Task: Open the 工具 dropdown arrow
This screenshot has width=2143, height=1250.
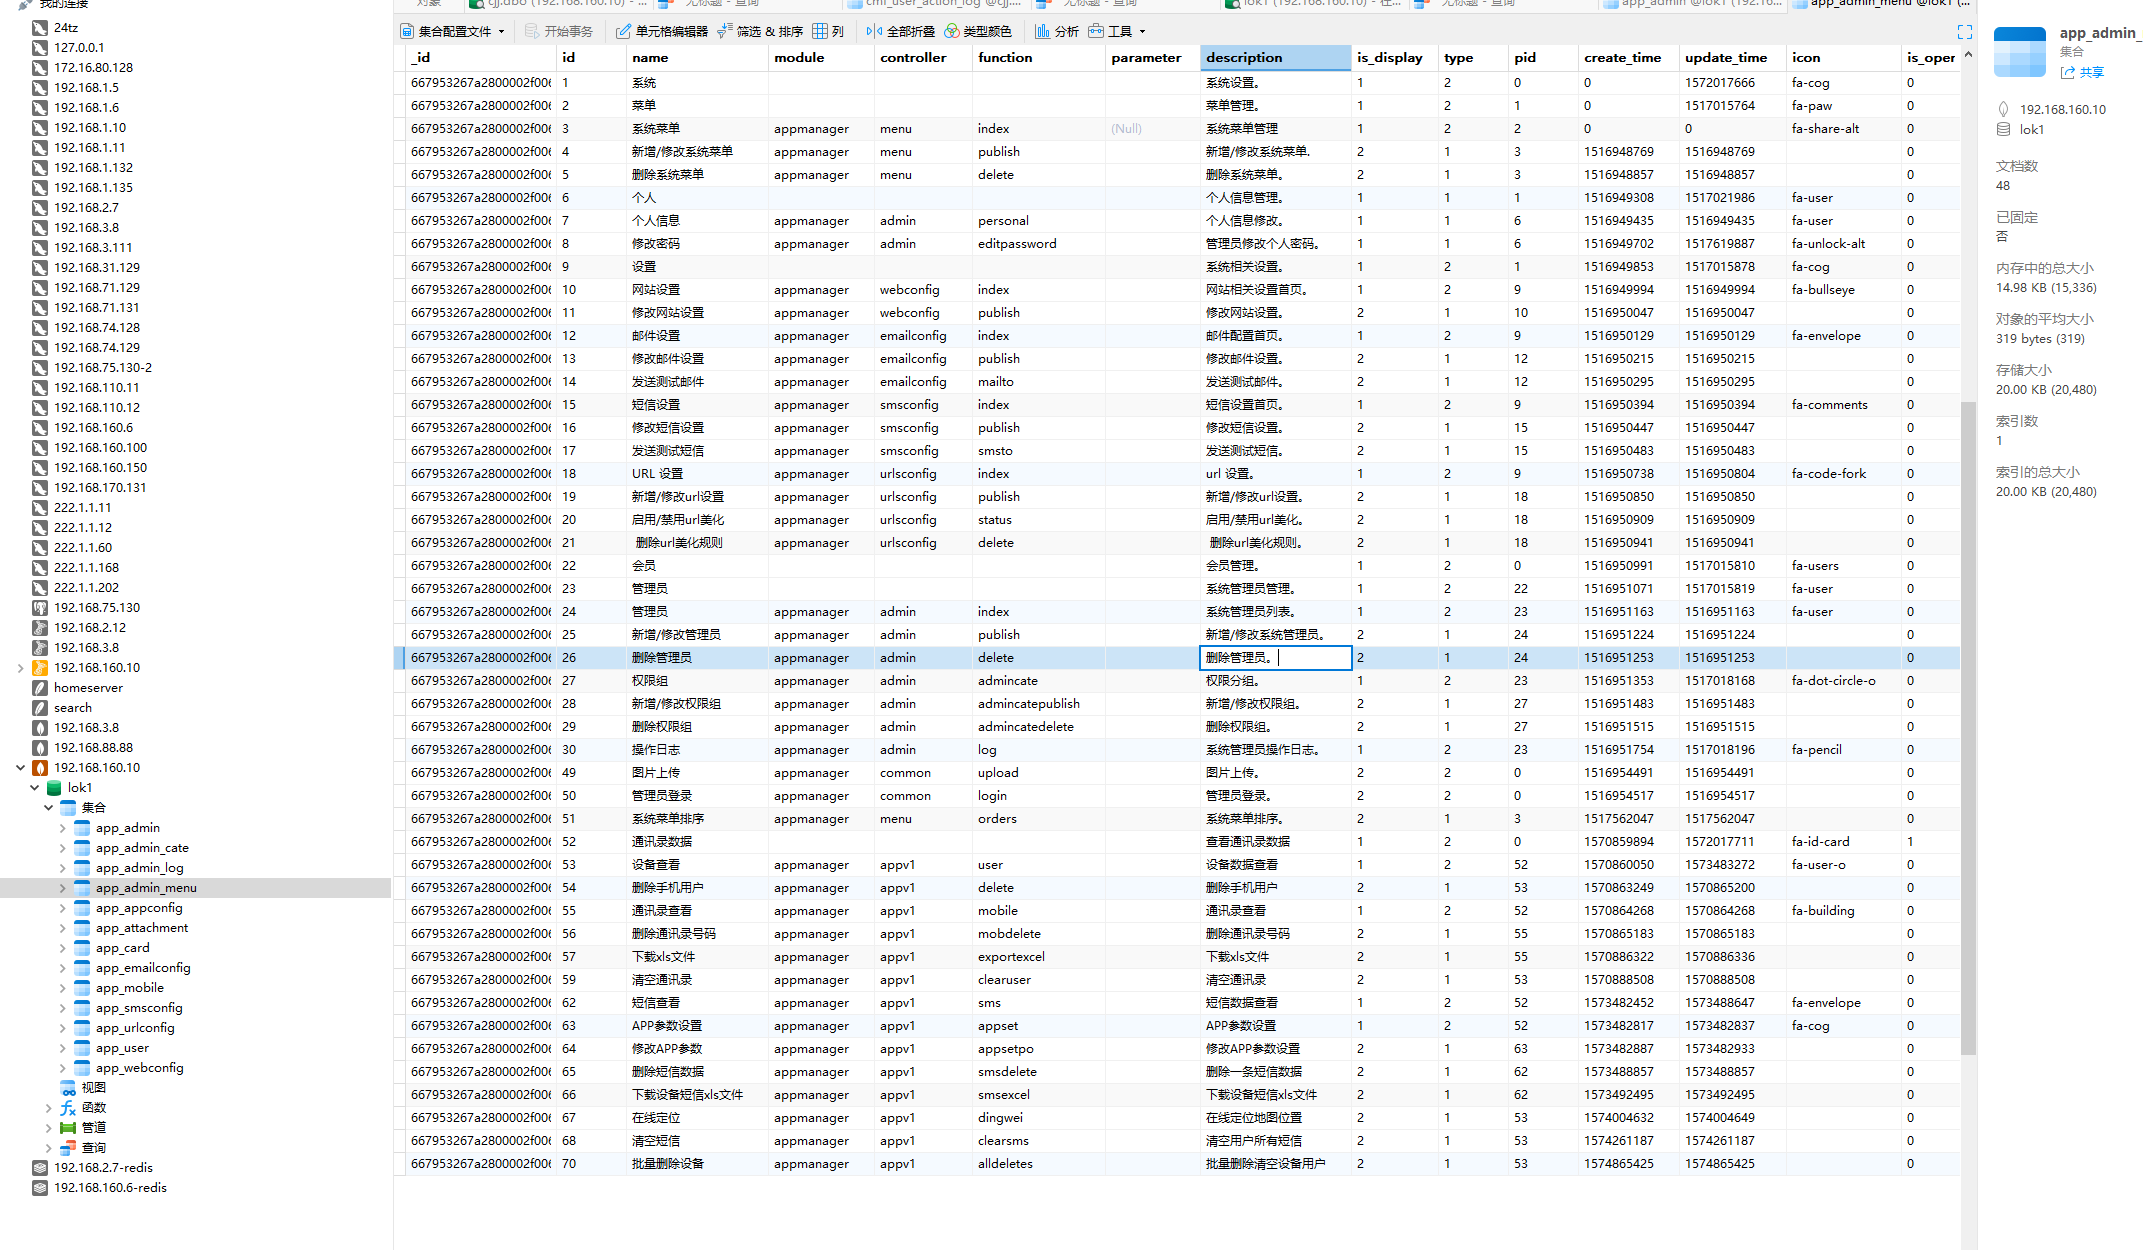Action: coord(1142,32)
